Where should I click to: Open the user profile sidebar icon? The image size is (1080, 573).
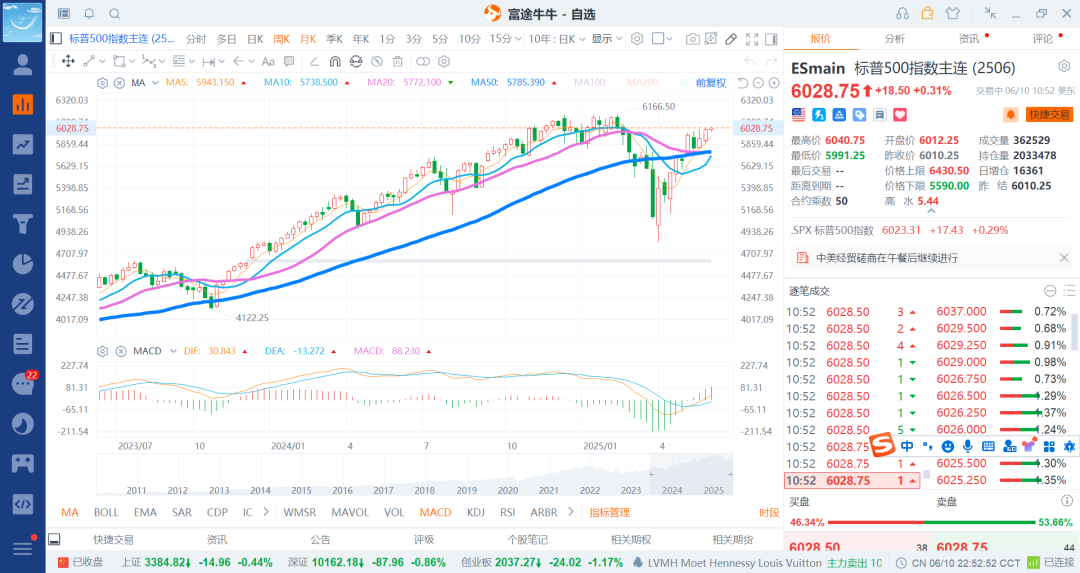pyautogui.click(x=23, y=65)
